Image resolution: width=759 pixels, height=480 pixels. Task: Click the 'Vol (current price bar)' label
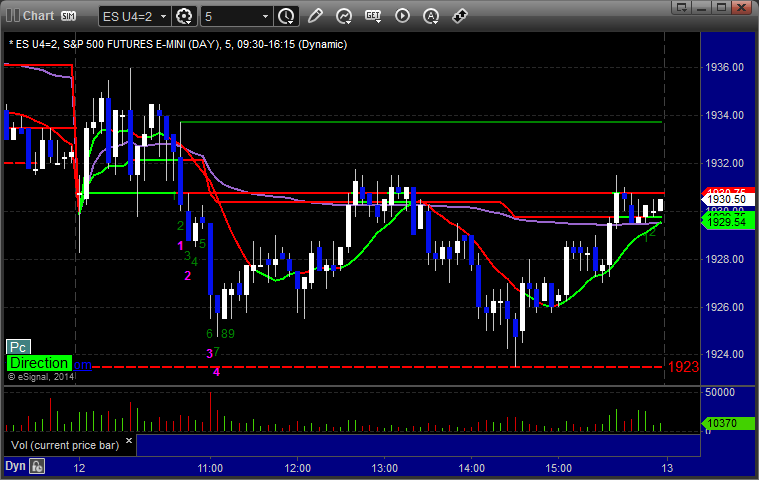[x=65, y=445]
